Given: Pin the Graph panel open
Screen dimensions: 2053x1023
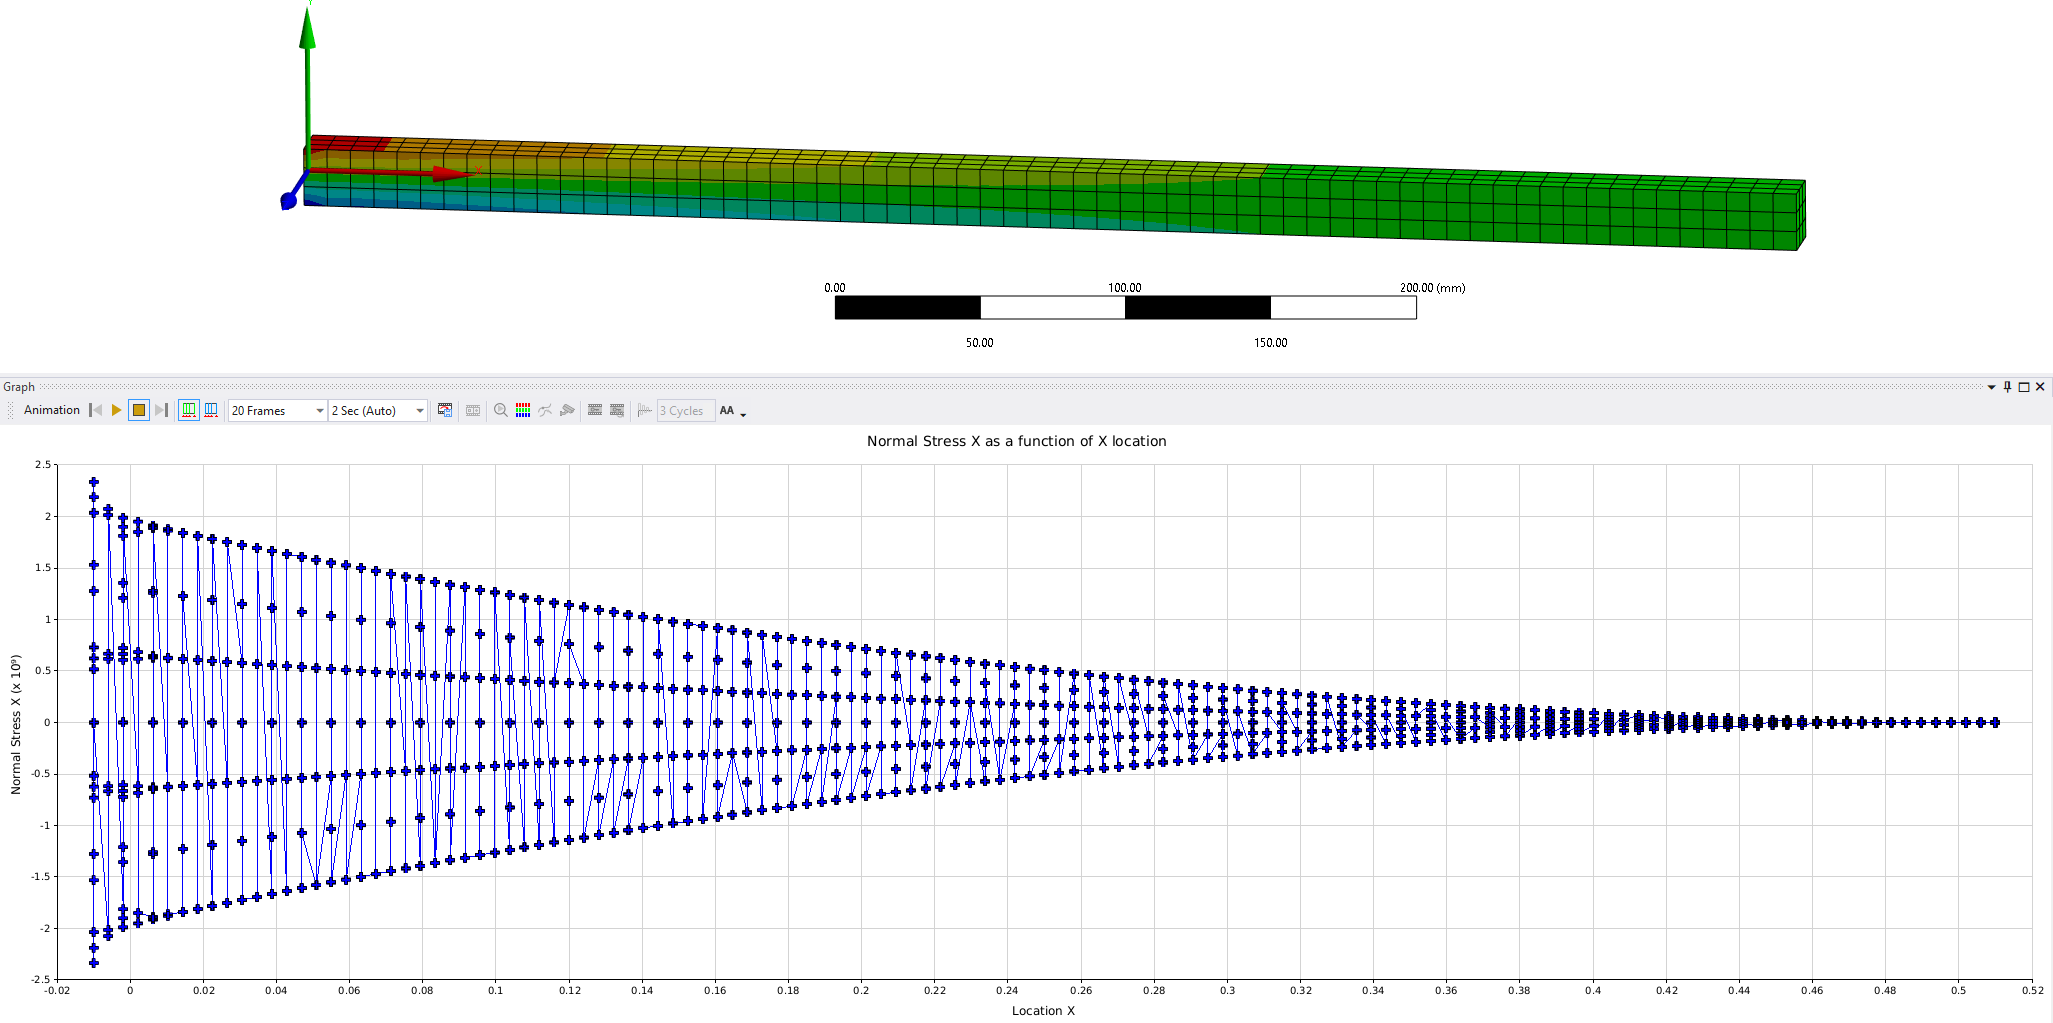Looking at the screenshot, I should (x=2008, y=387).
